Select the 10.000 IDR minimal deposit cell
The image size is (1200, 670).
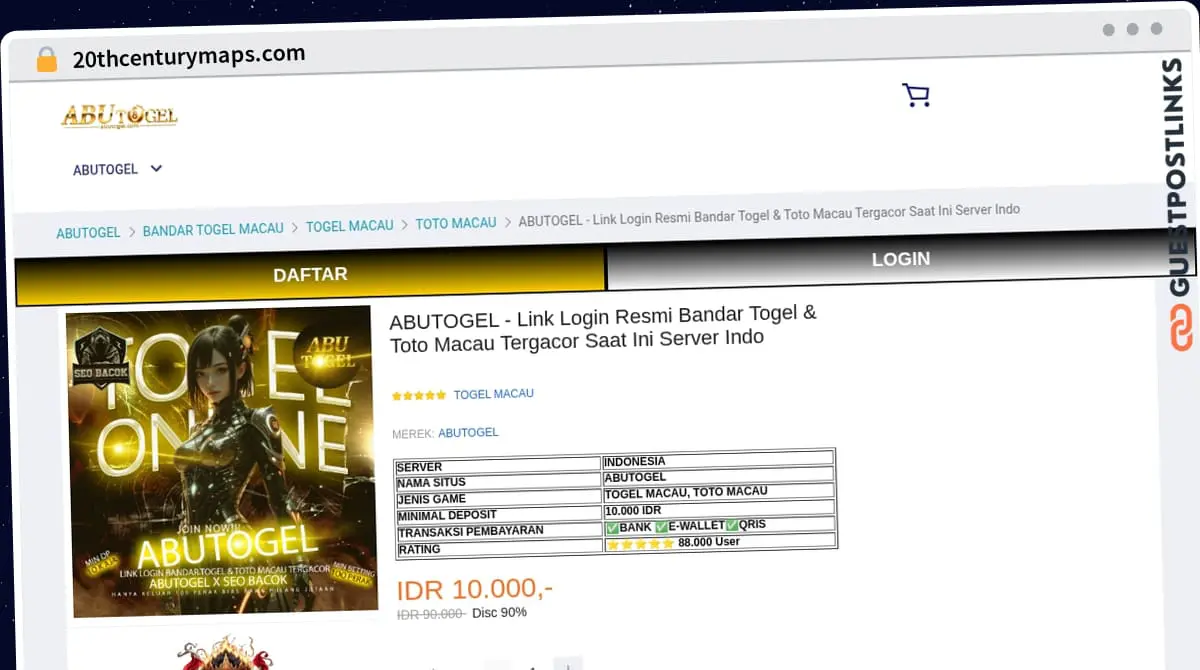pos(719,510)
